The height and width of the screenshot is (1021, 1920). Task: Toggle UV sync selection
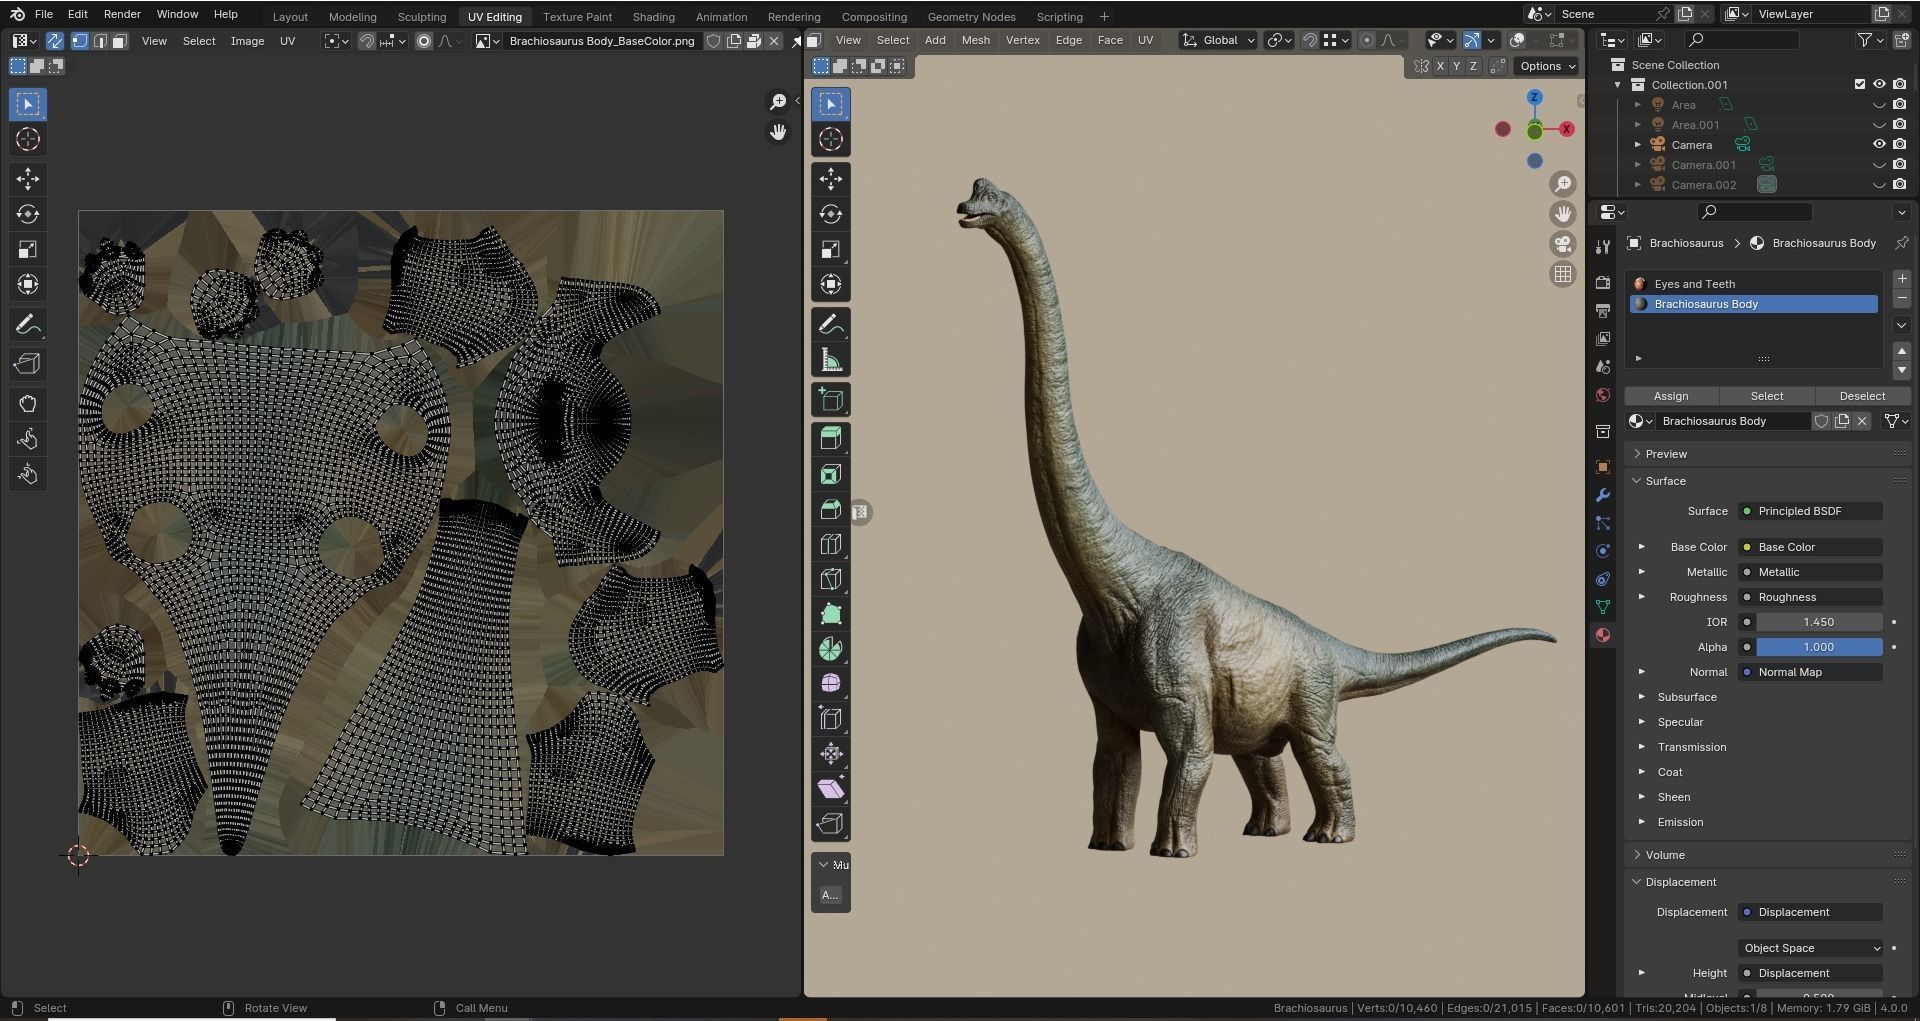(x=55, y=41)
